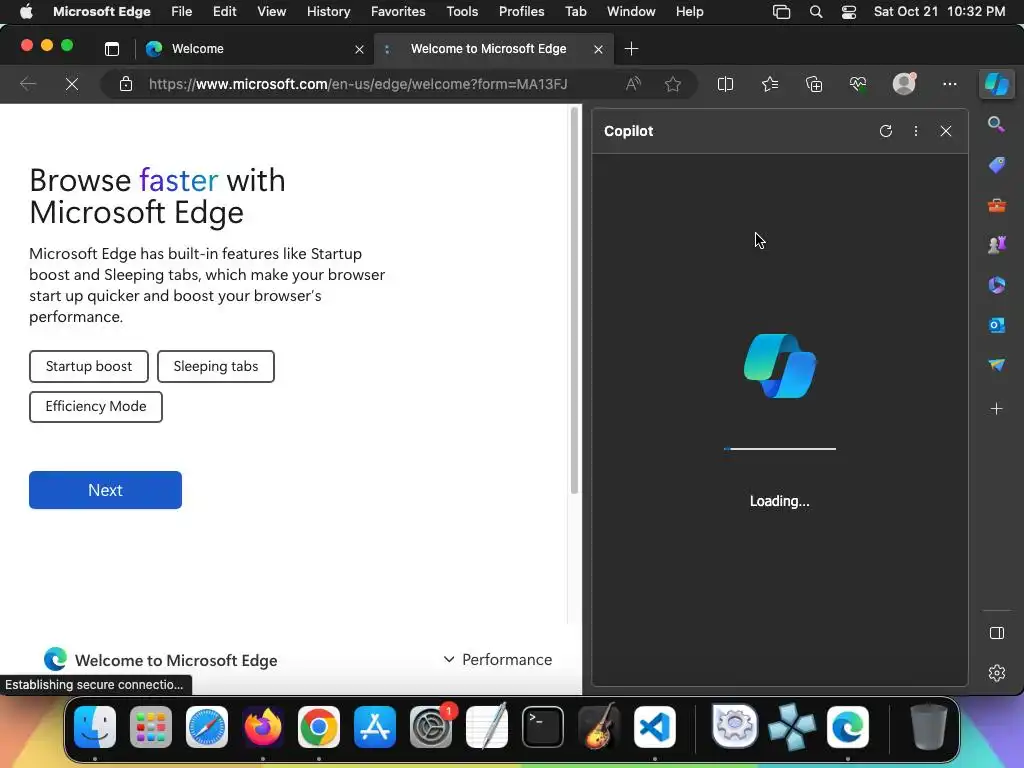The image size is (1024, 768).
Task: Open macOS Spotlight search
Action: (x=816, y=12)
